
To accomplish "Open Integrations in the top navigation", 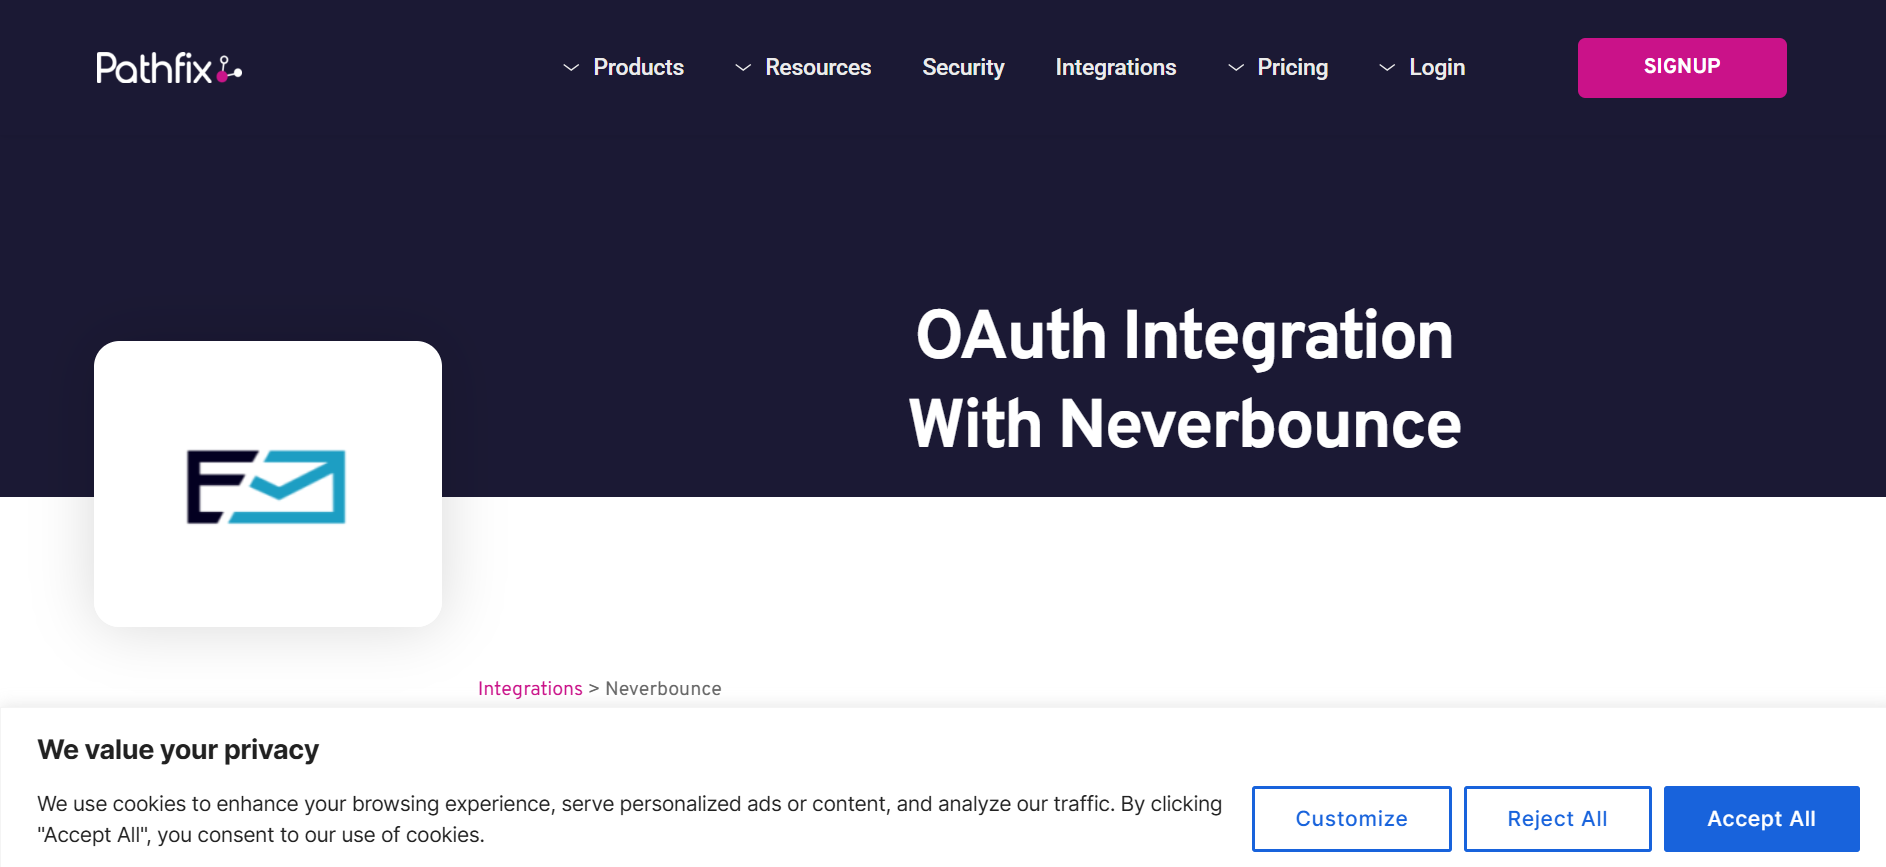I will tap(1116, 67).
